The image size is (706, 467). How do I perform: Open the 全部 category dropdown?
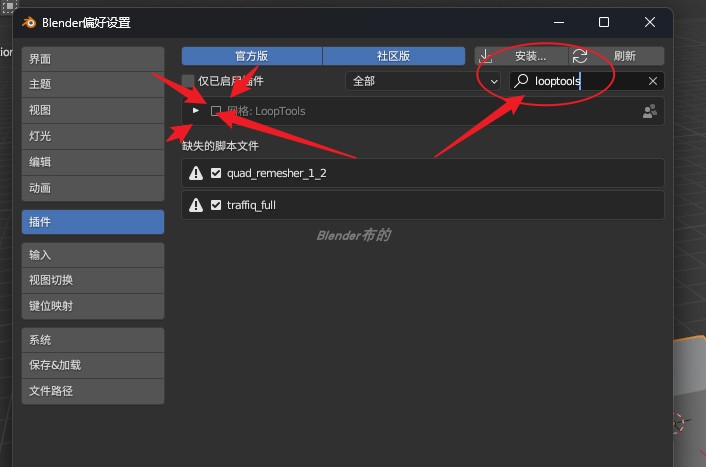pyautogui.click(x=423, y=82)
